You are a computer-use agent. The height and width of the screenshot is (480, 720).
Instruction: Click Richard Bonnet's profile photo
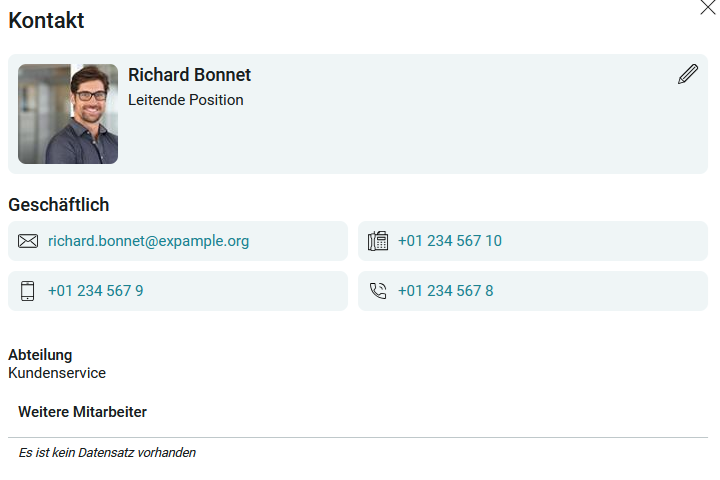[x=68, y=114]
